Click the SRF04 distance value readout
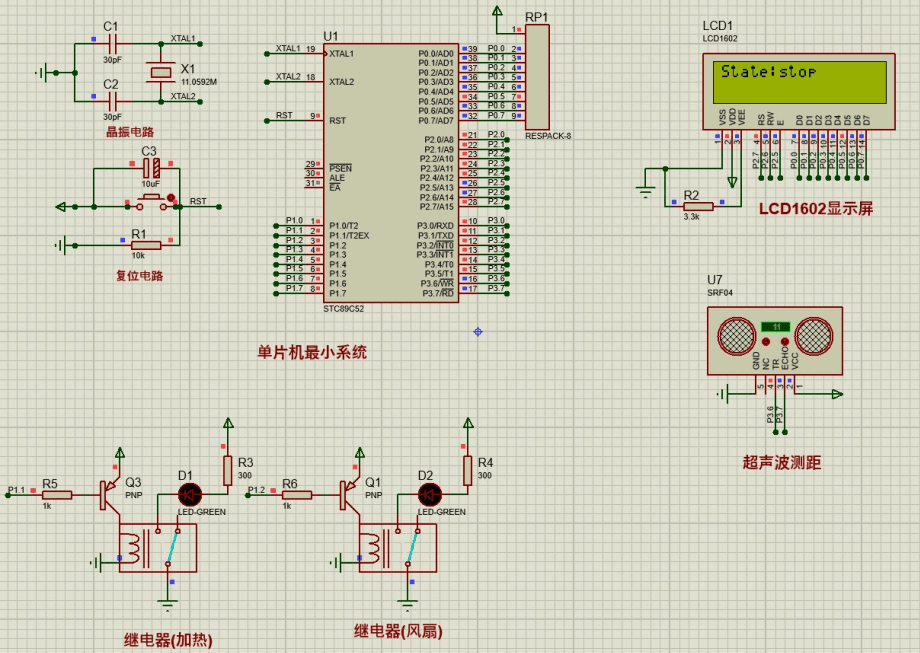 (x=775, y=327)
